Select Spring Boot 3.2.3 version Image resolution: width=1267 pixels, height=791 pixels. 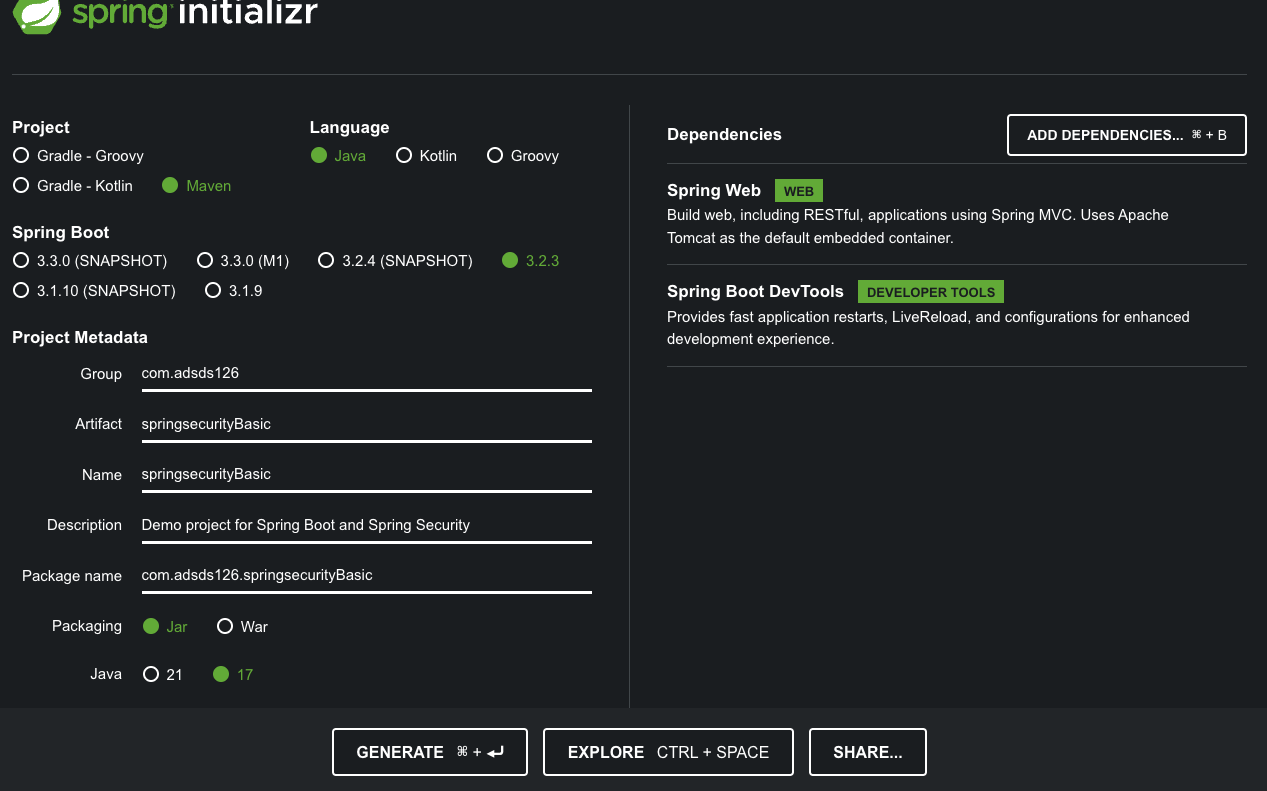[x=530, y=261]
